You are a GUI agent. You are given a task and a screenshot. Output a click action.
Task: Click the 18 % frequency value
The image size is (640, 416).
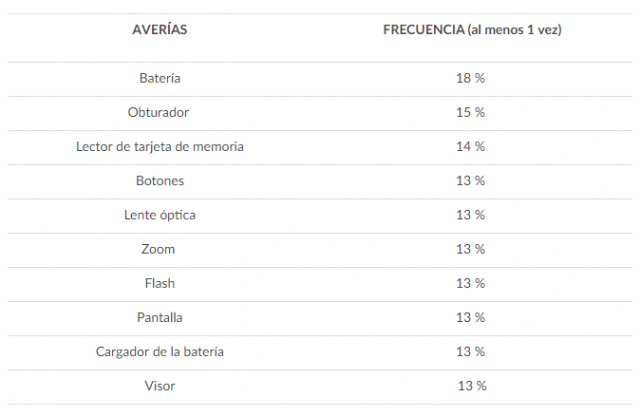[x=471, y=78]
